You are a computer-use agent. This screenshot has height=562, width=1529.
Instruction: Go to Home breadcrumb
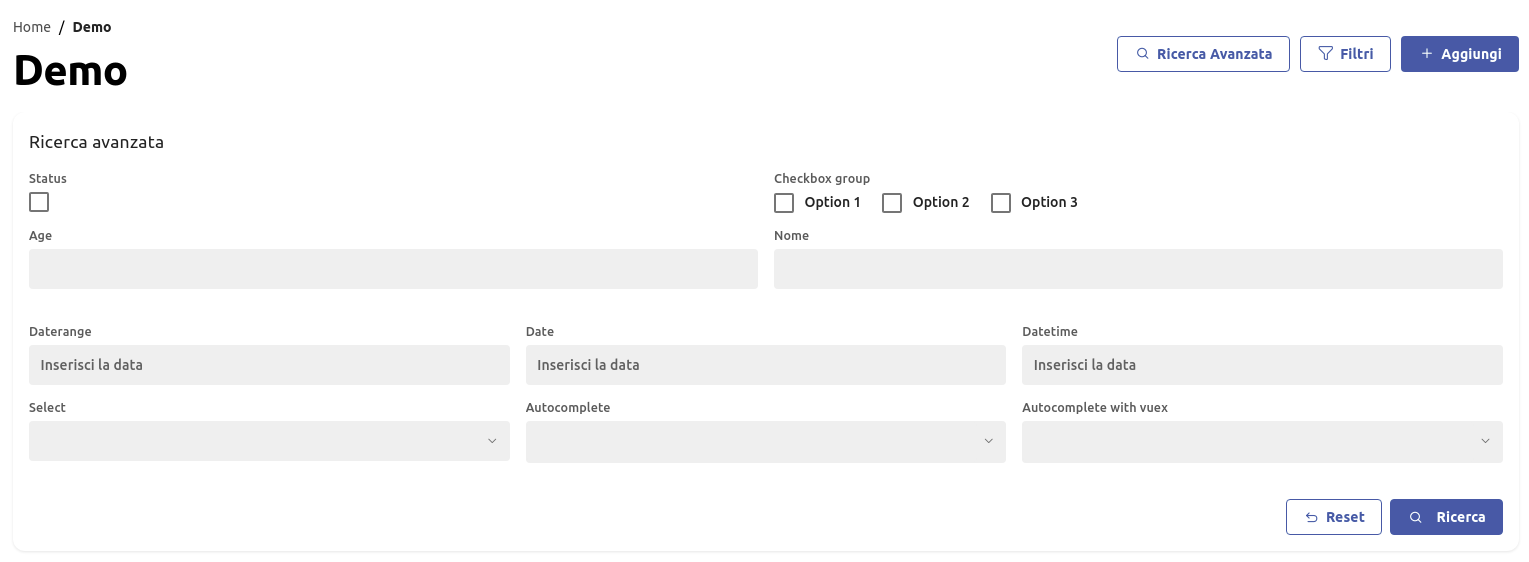pyautogui.click(x=32, y=27)
